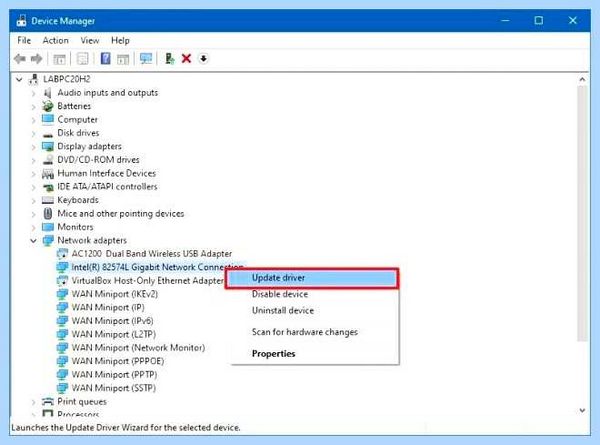This screenshot has height=445, width=600.
Task: Expand Audio inputs and outputs category
Action: pyautogui.click(x=33, y=93)
